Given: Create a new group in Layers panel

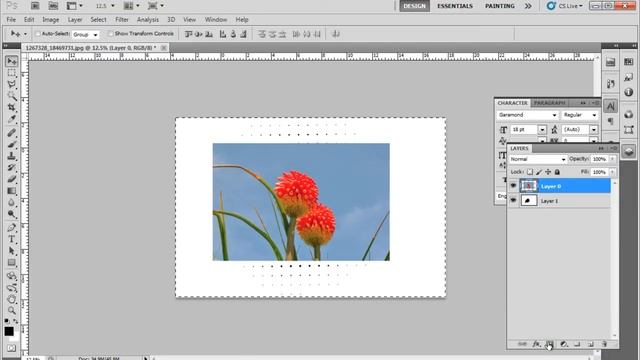Looking at the screenshot, I should coord(577,344).
